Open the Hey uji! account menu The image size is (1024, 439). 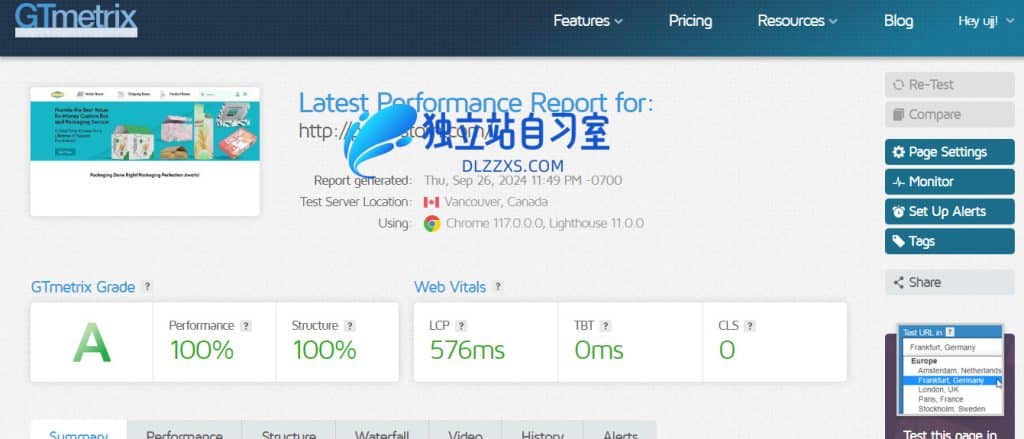click(986, 21)
